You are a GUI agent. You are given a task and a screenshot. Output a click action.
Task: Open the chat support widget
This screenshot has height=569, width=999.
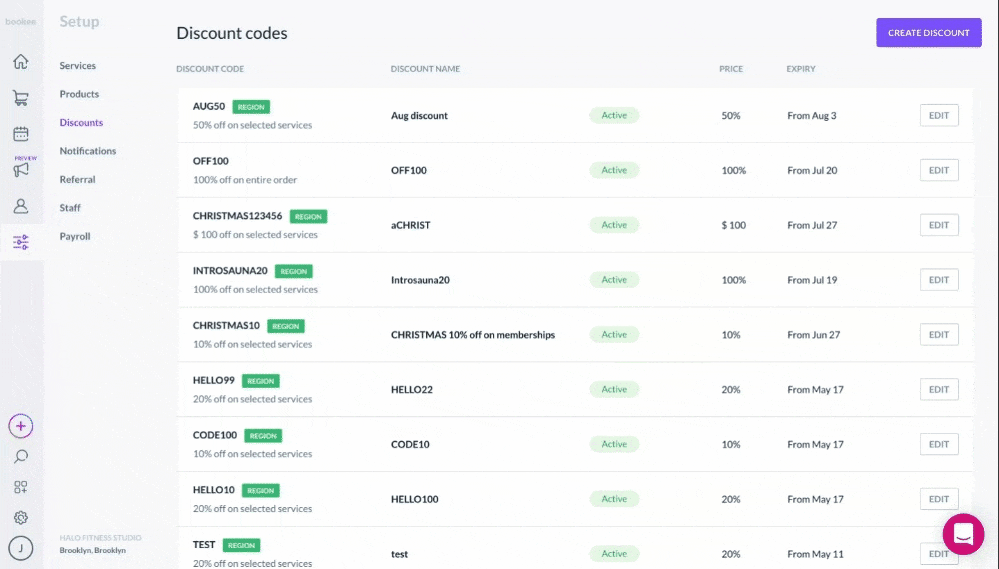click(963, 534)
